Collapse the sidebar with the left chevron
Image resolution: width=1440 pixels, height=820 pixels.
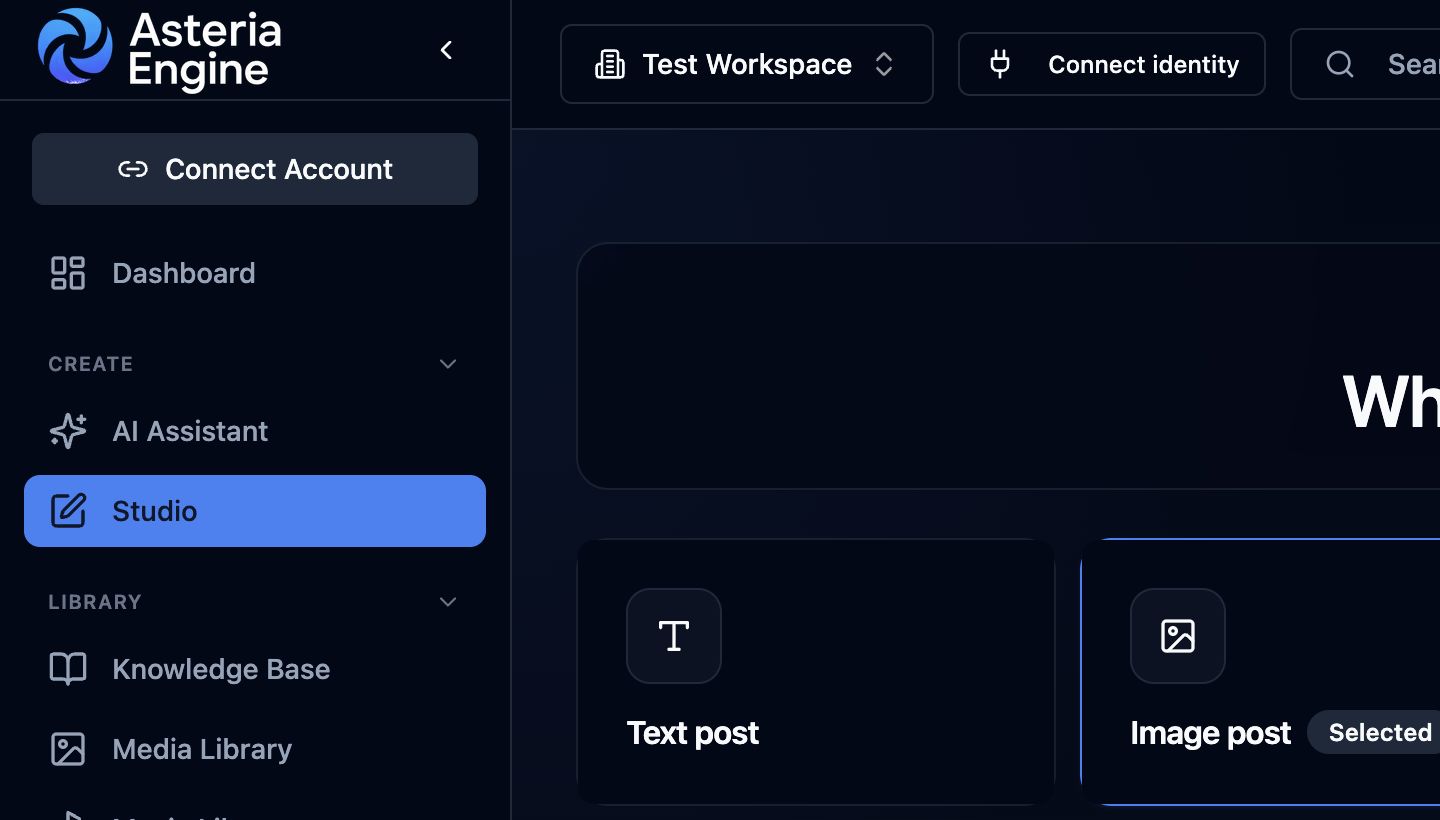447,50
